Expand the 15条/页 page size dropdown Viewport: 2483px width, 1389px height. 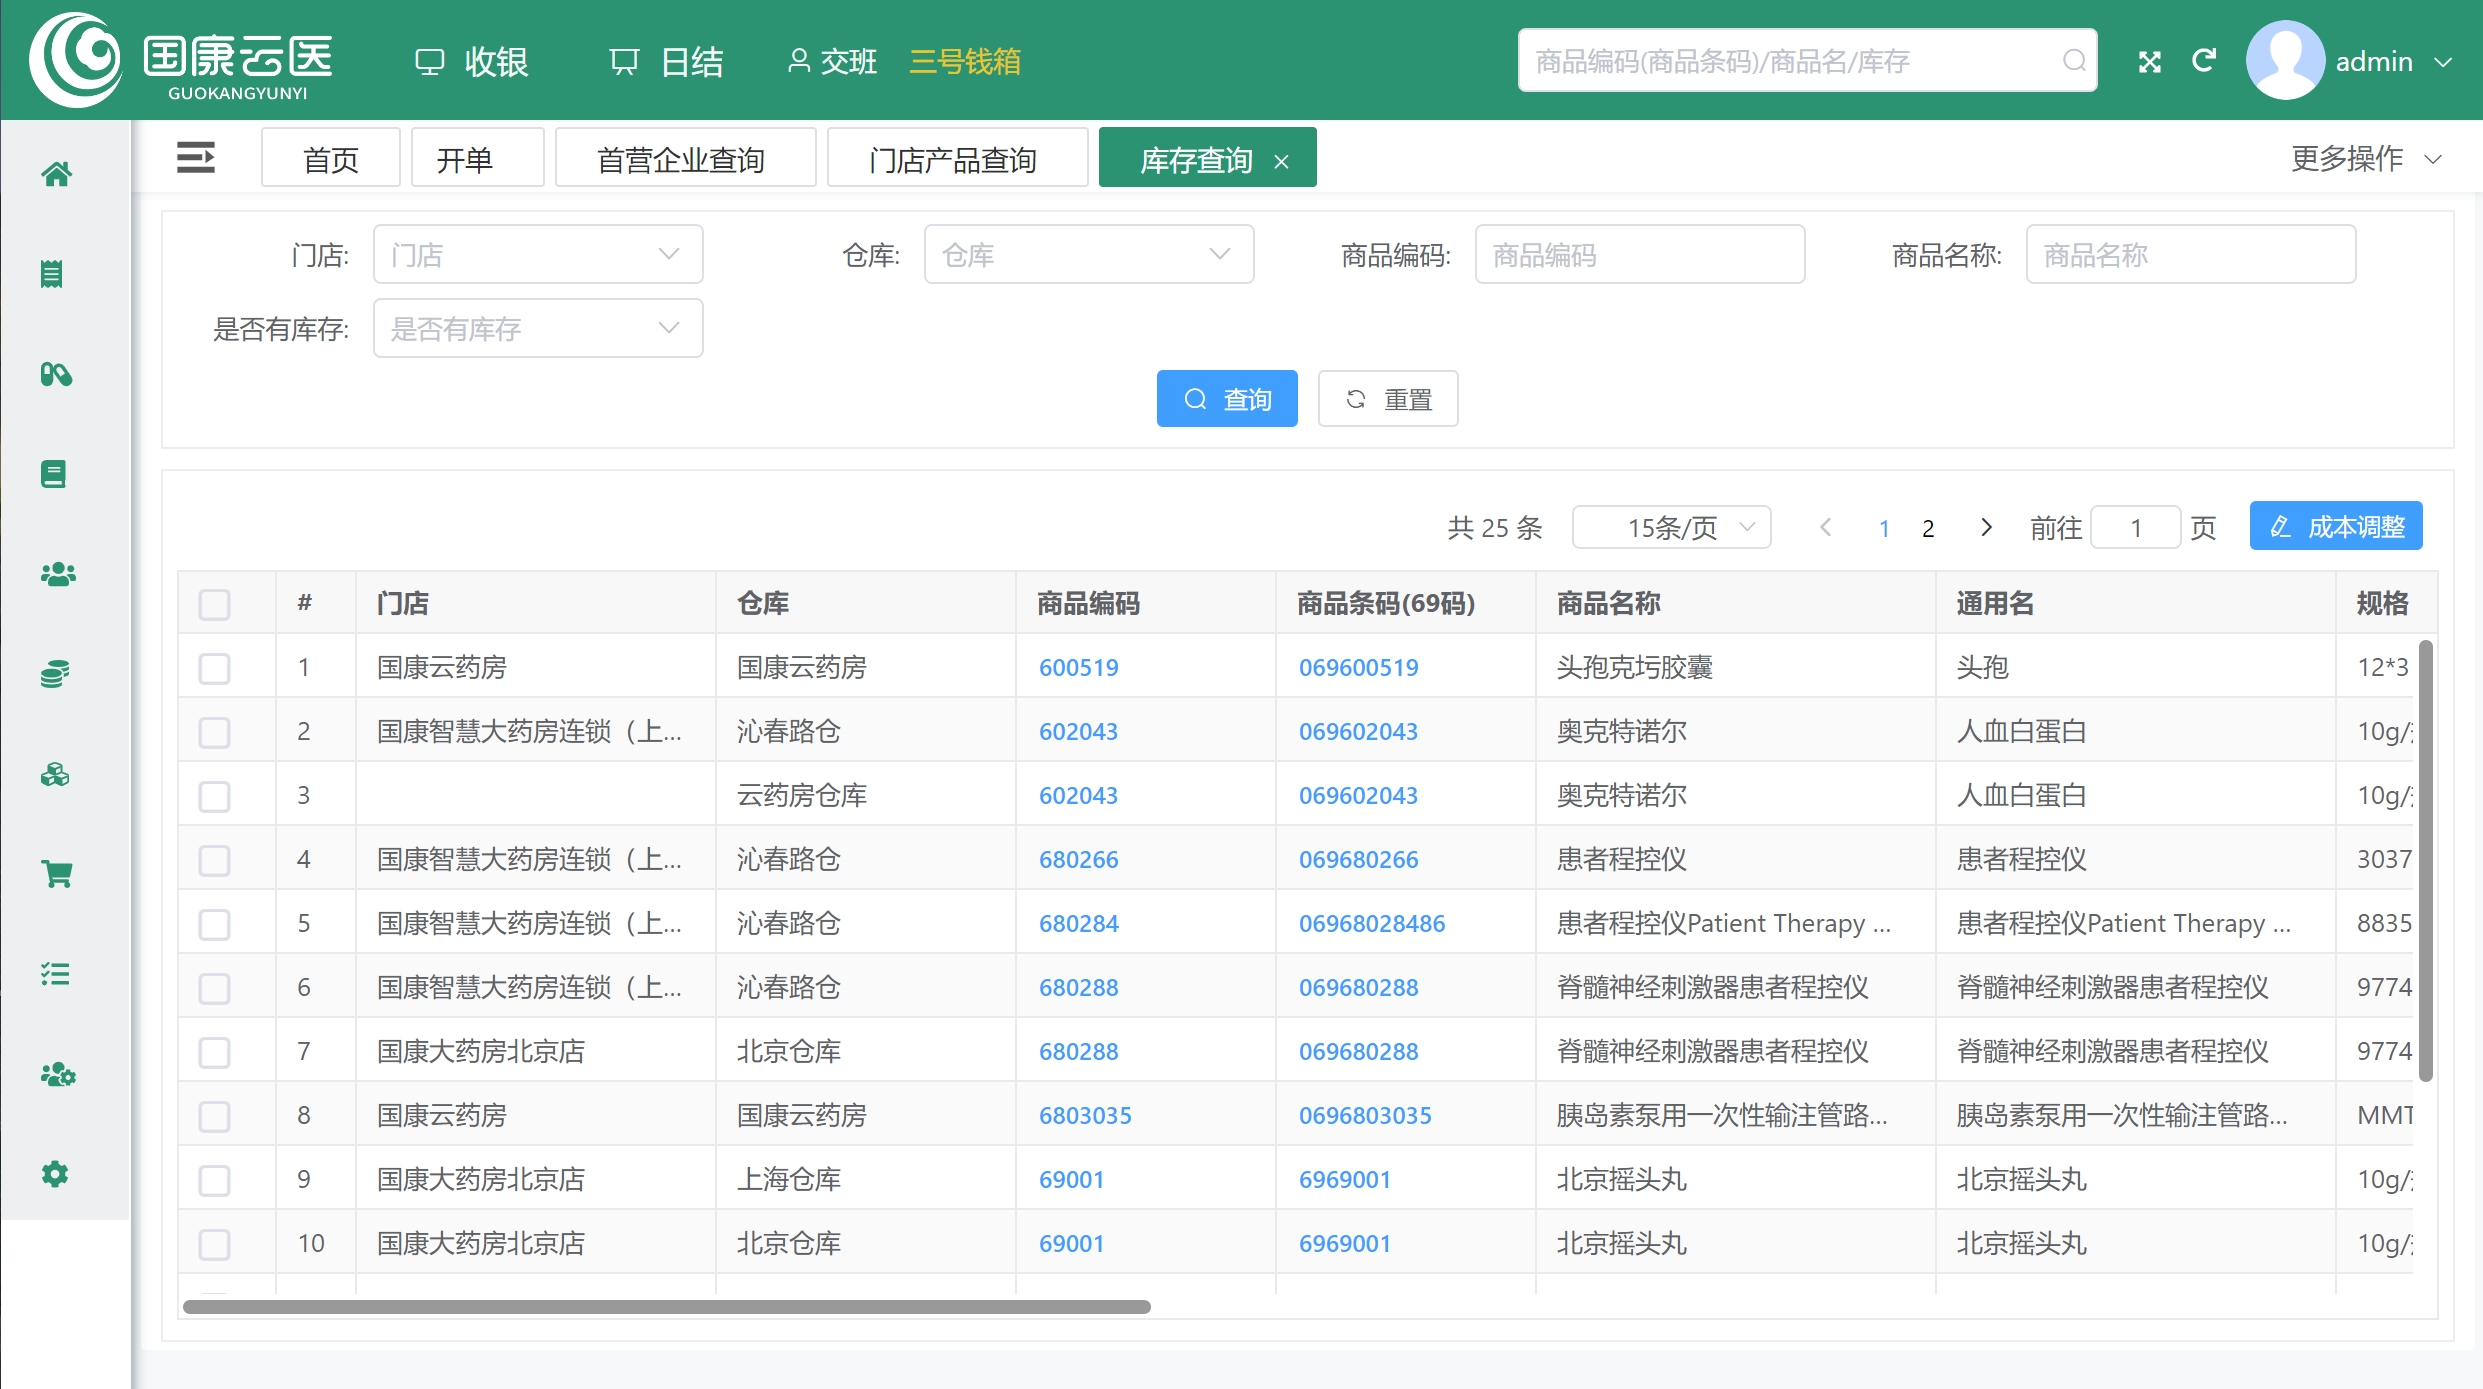pos(1671,527)
